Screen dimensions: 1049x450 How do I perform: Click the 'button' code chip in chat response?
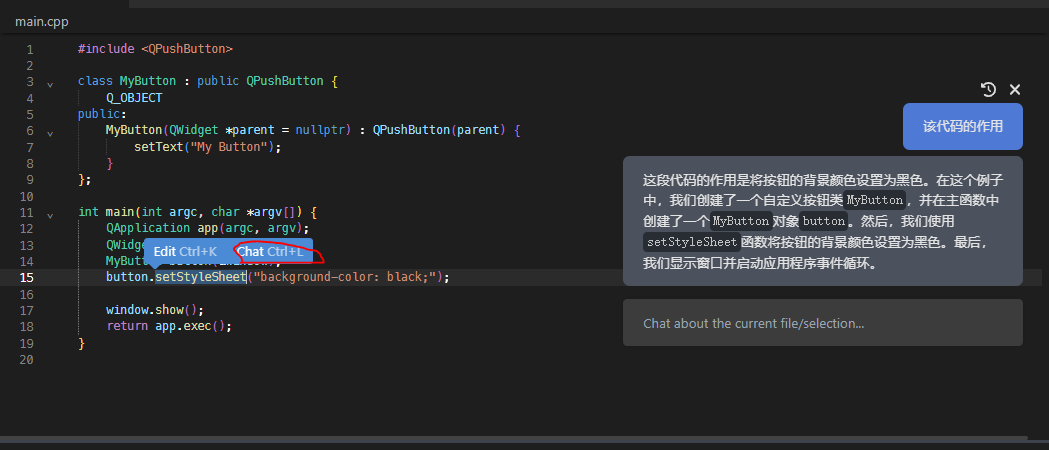[823, 221]
